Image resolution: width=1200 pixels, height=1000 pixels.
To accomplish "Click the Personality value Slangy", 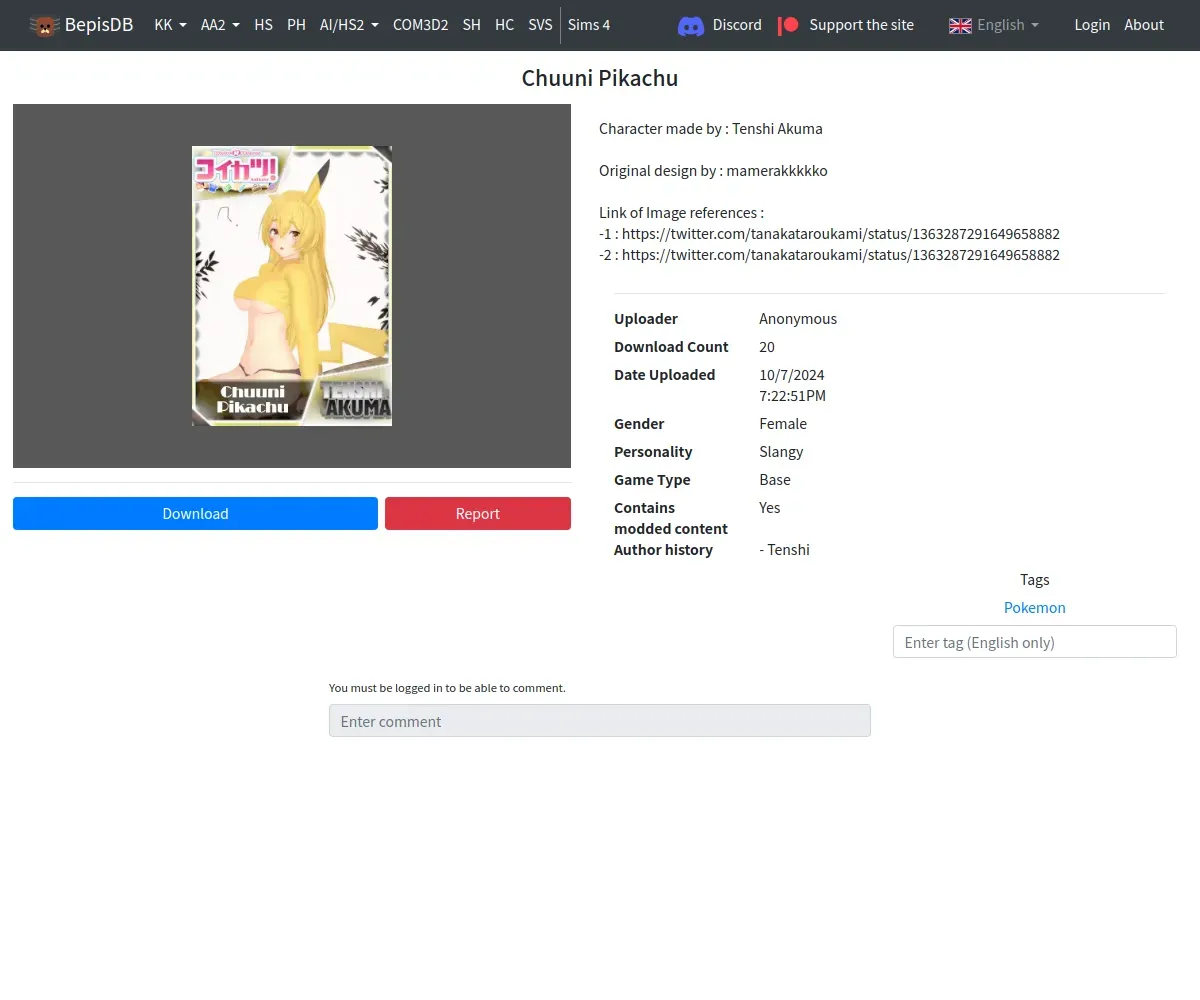I will 781,452.
